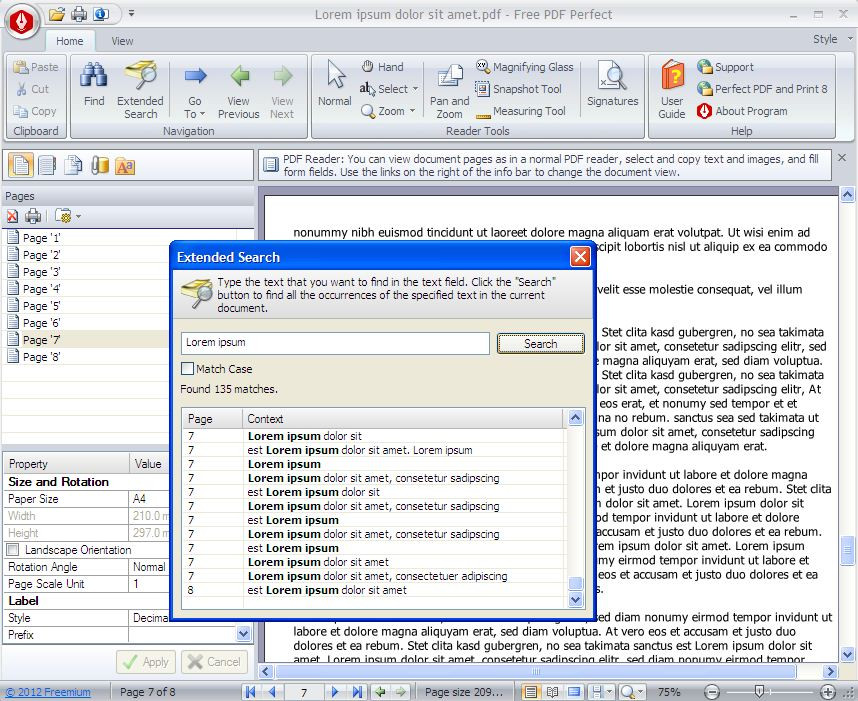The image size is (858, 701).
Task: Open the Pan and Zoom tool
Action: (x=449, y=90)
